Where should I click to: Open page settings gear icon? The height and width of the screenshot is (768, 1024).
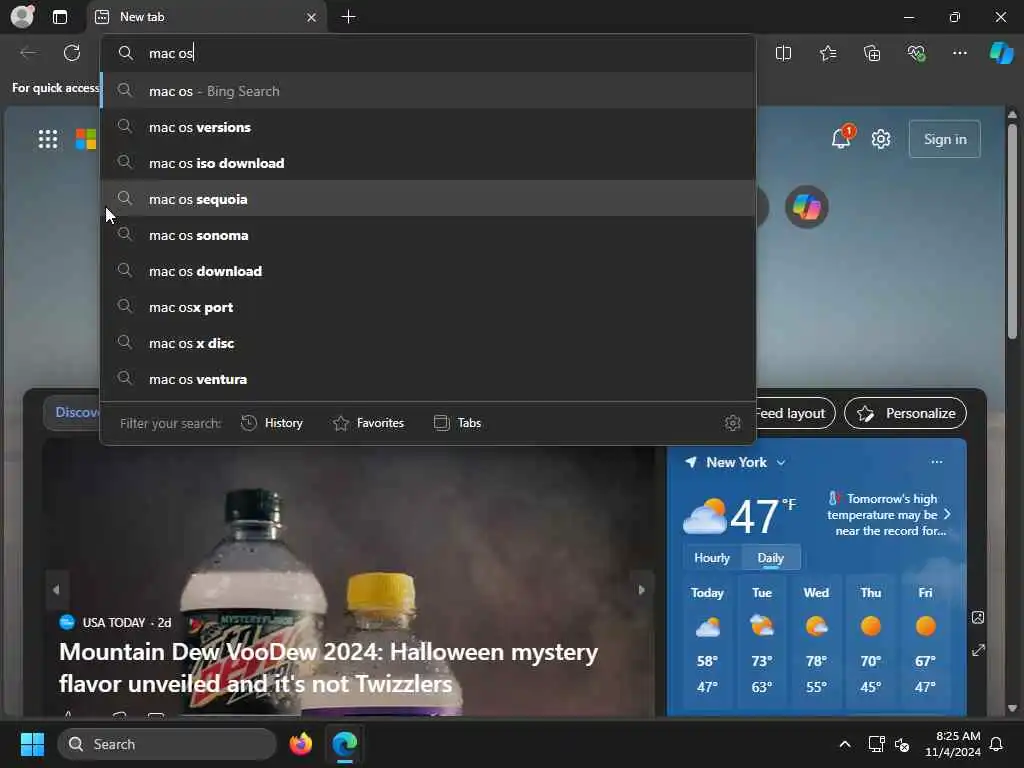click(x=881, y=139)
